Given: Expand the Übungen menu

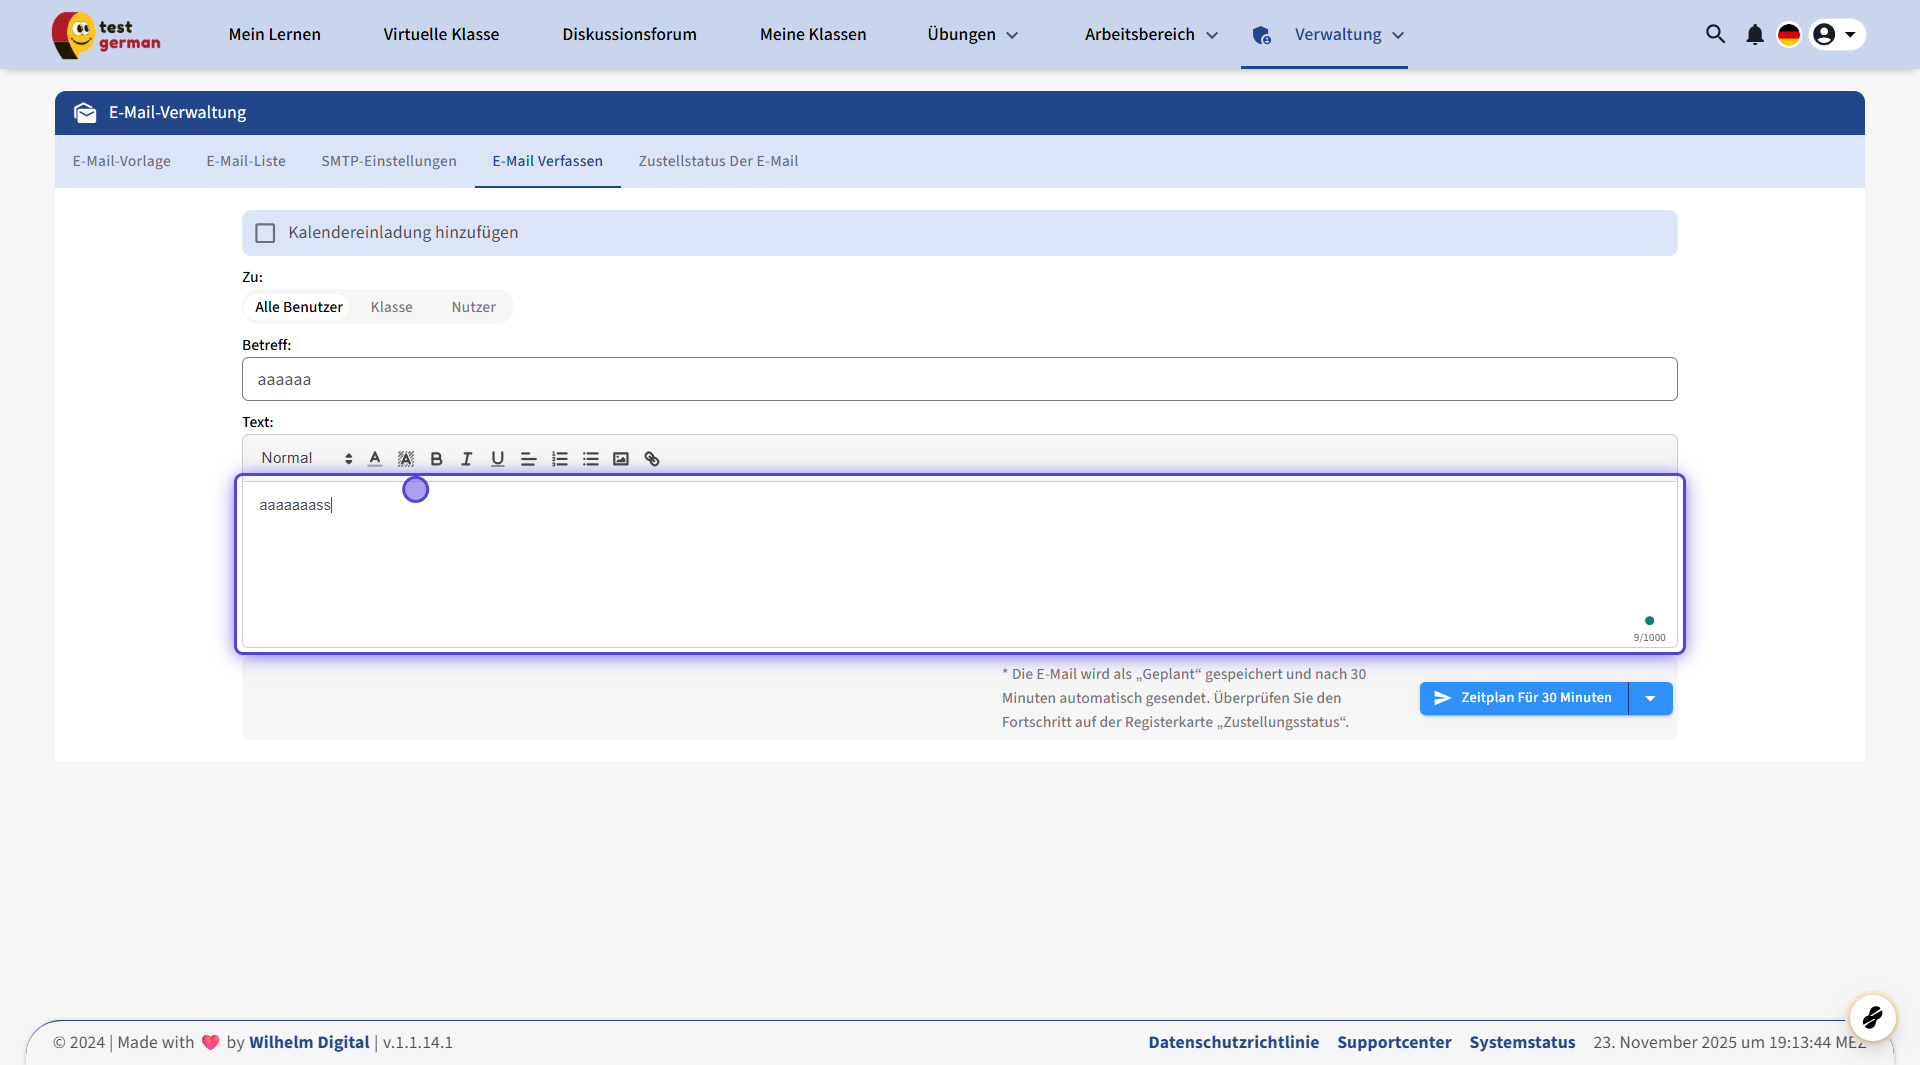Looking at the screenshot, I should 972,35.
